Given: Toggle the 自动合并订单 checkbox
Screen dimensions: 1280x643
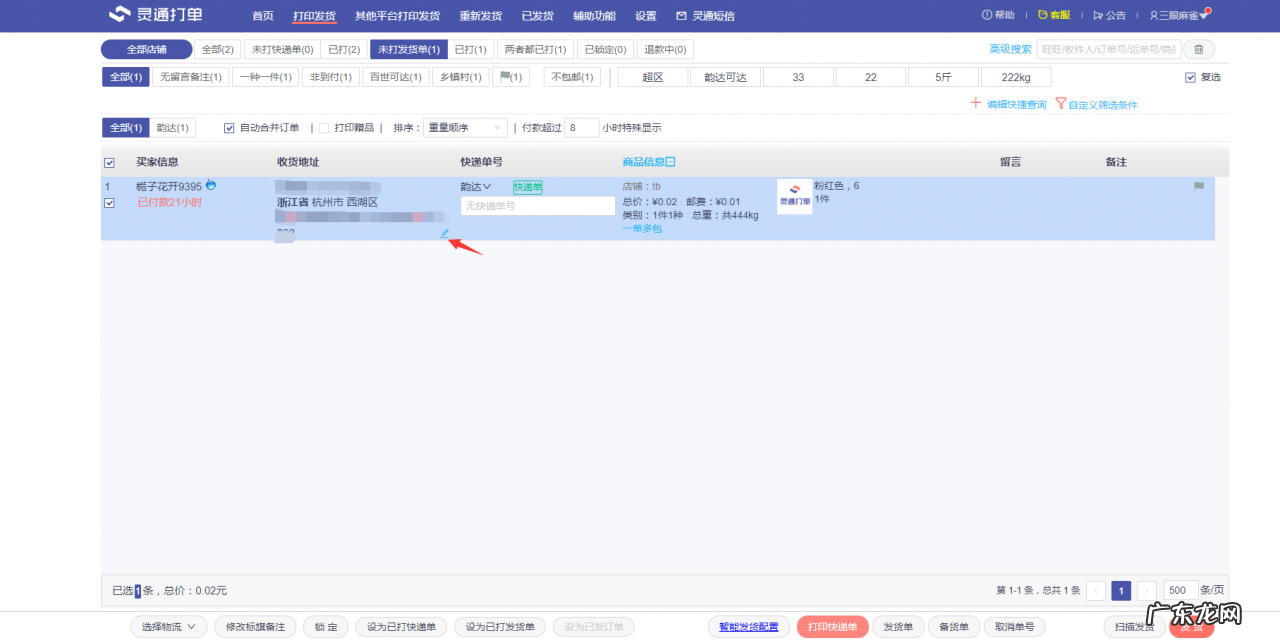Looking at the screenshot, I should click(x=229, y=127).
